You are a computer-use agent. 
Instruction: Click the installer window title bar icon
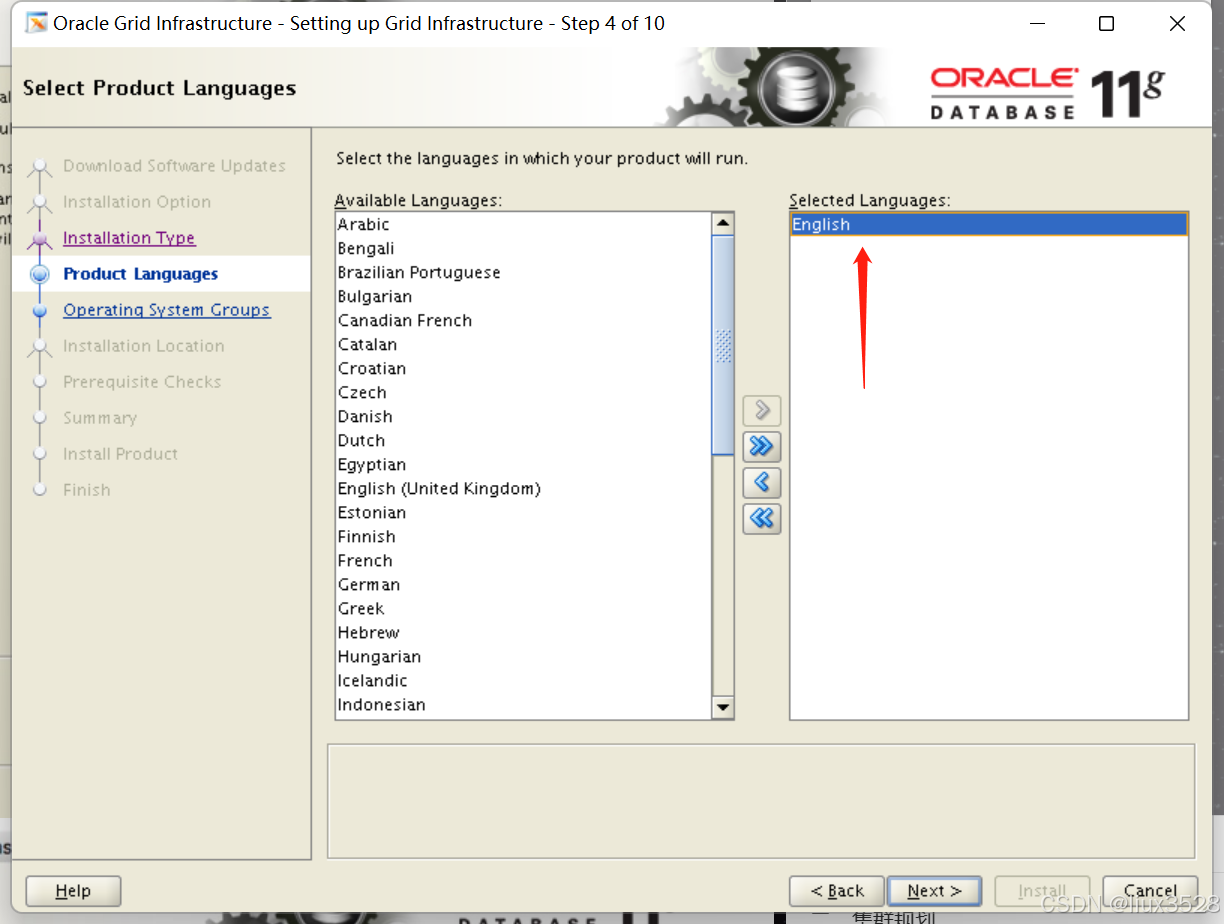pyautogui.click(x=36, y=23)
